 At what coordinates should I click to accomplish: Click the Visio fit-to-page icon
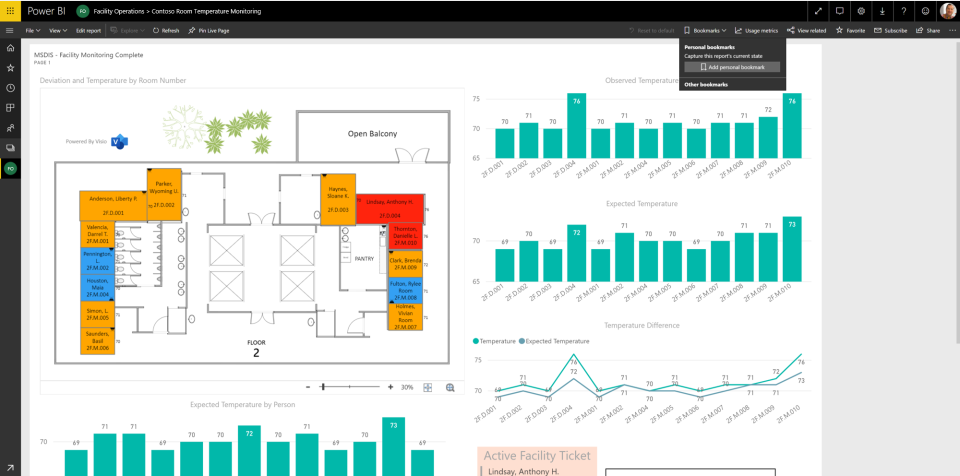click(428, 387)
